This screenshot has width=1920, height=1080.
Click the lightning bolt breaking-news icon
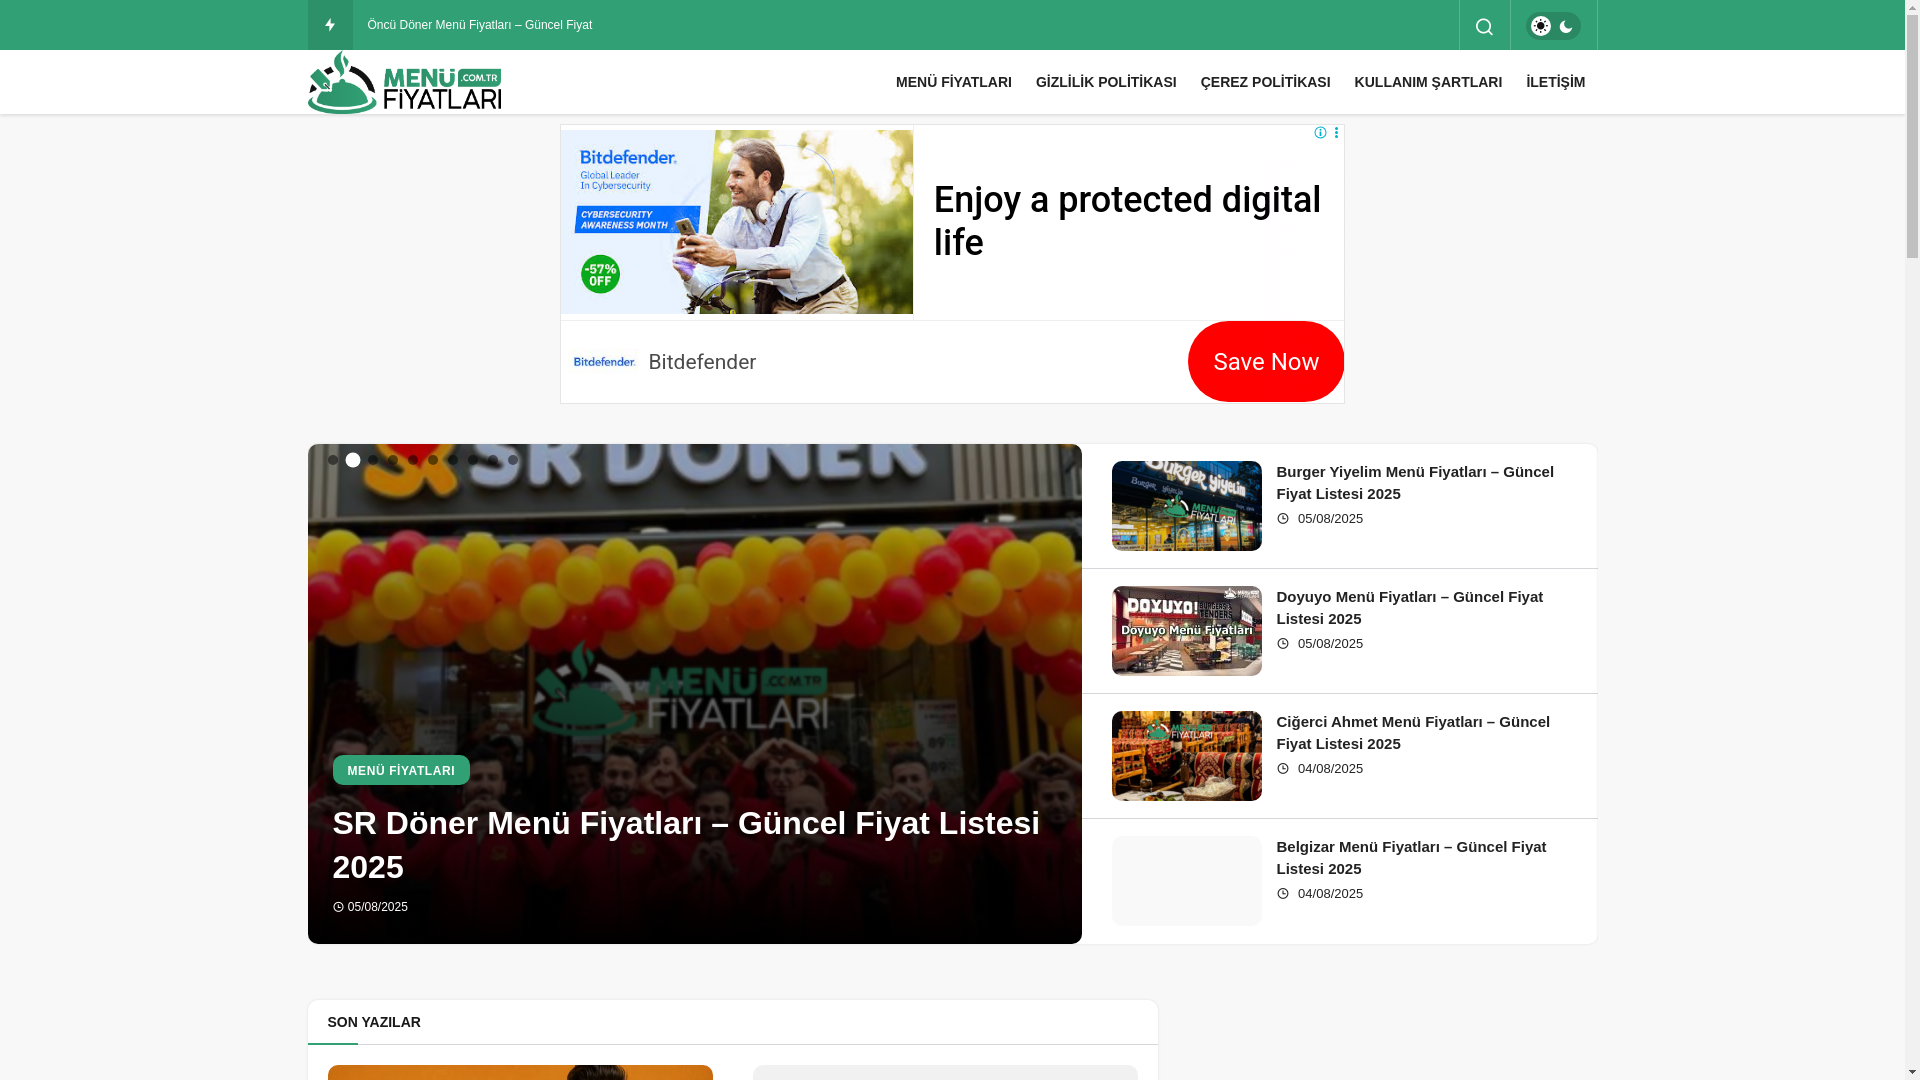pyautogui.click(x=330, y=25)
